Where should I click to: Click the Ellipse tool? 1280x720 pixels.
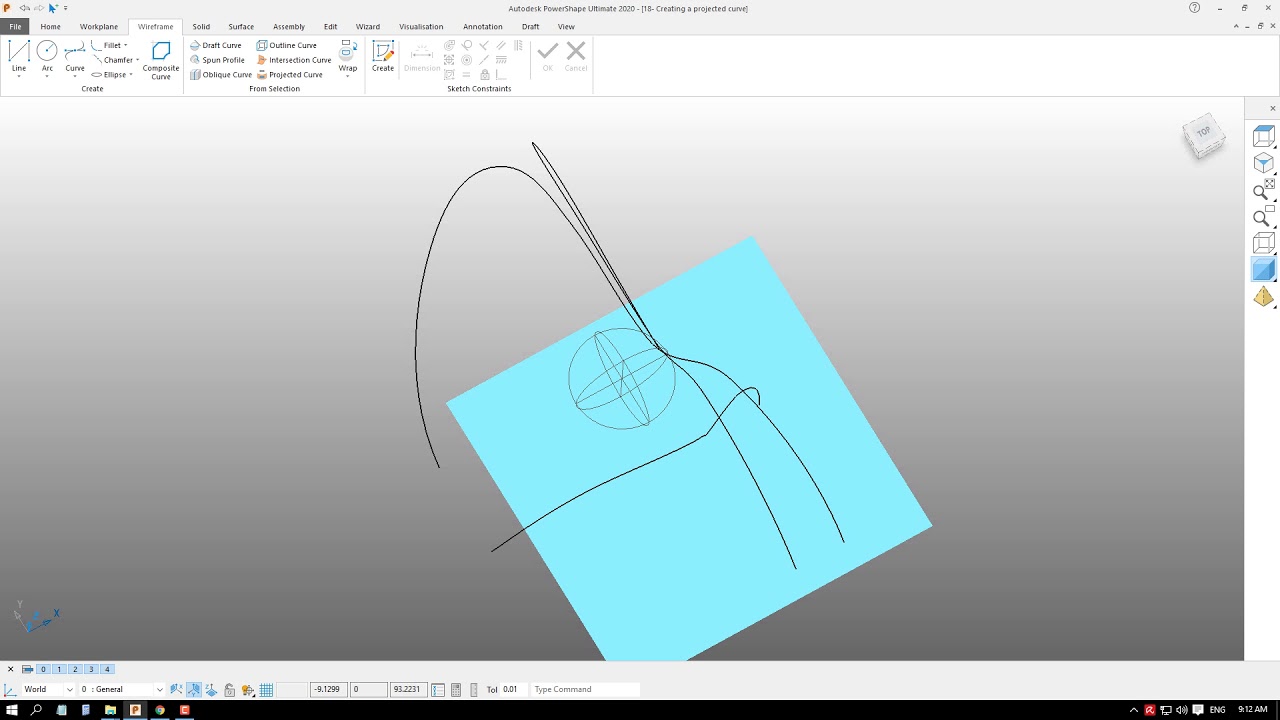(109, 75)
